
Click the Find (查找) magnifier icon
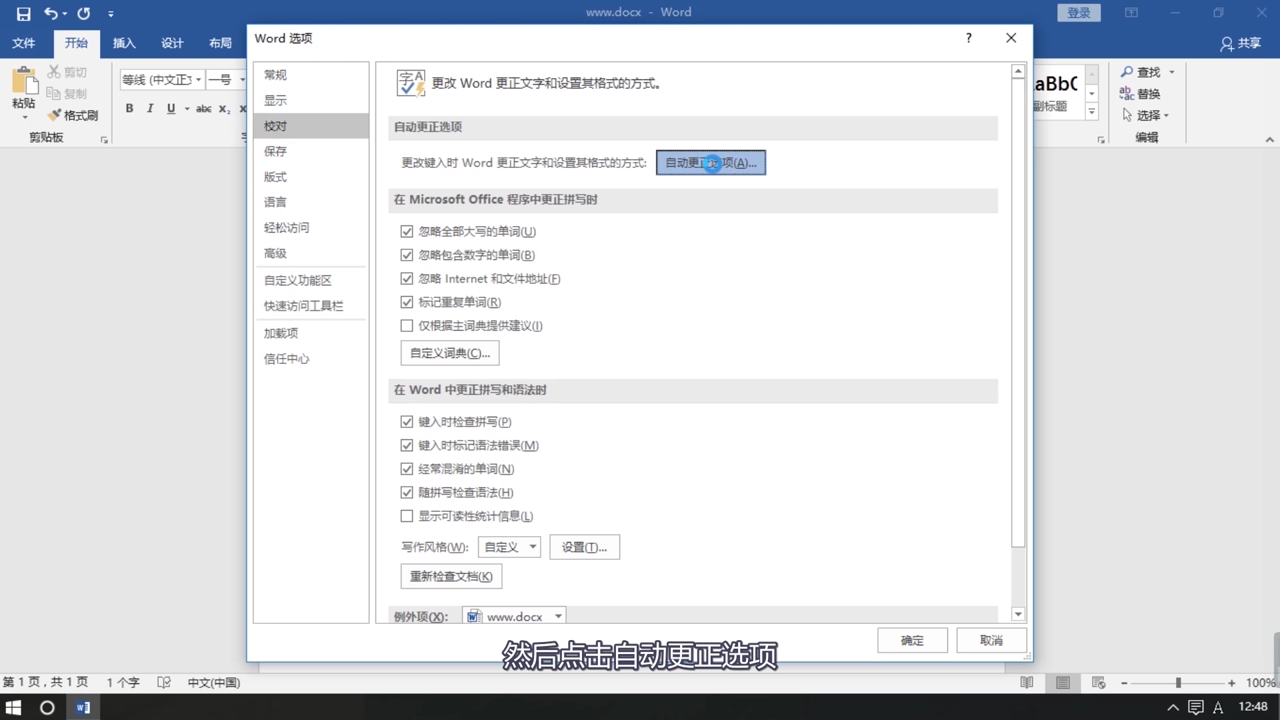[1127, 72]
